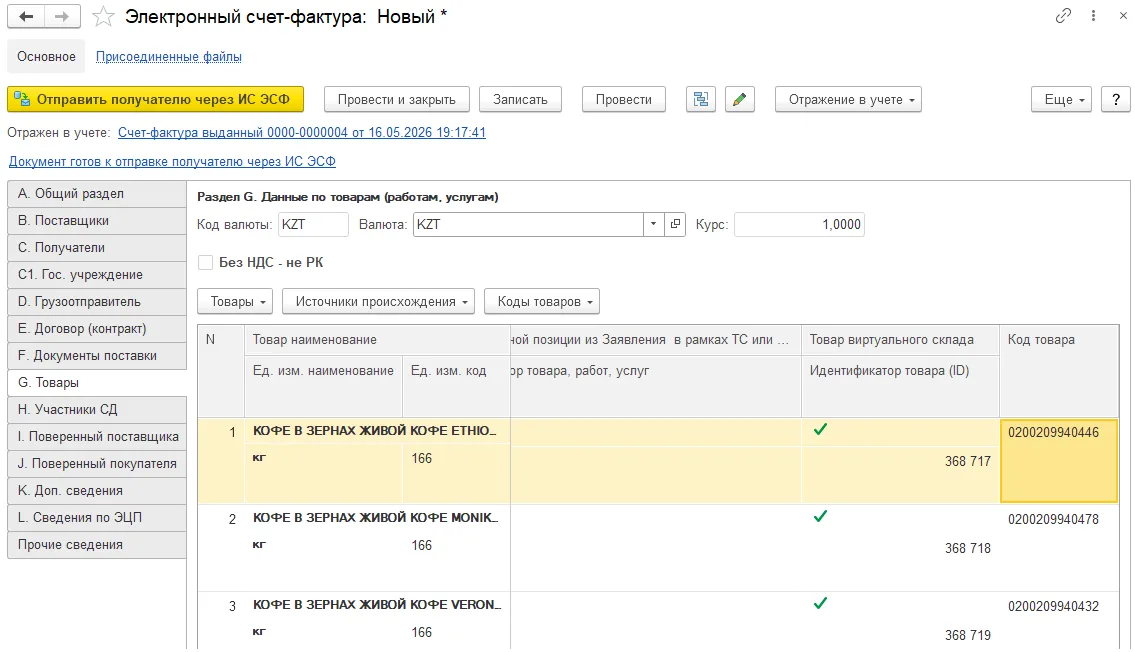Open the 'Присоединенные файлы' link
Image resolution: width=1135 pixels, height=652 pixels.
click(169, 56)
